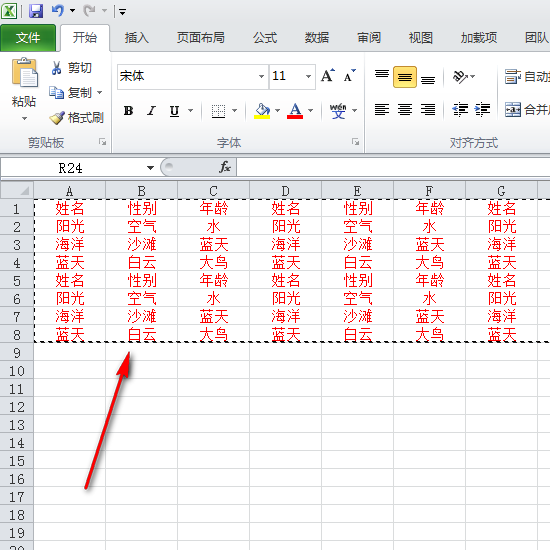Switch to the 开始 tab
Viewport: 550px width, 550px height.
click(x=85, y=38)
